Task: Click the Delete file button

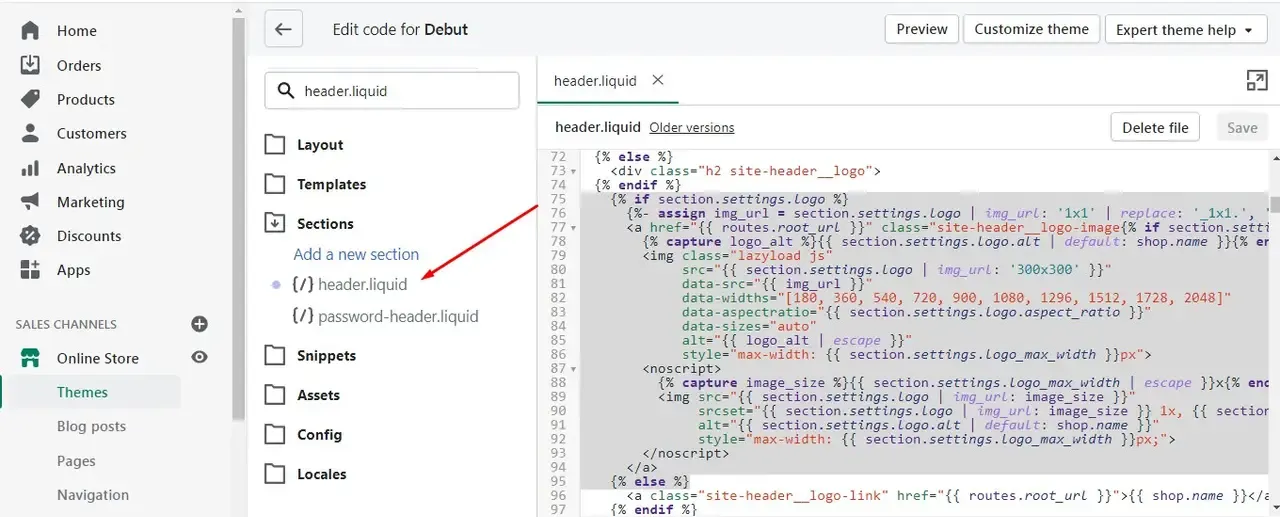Action: pos(1155,128)
